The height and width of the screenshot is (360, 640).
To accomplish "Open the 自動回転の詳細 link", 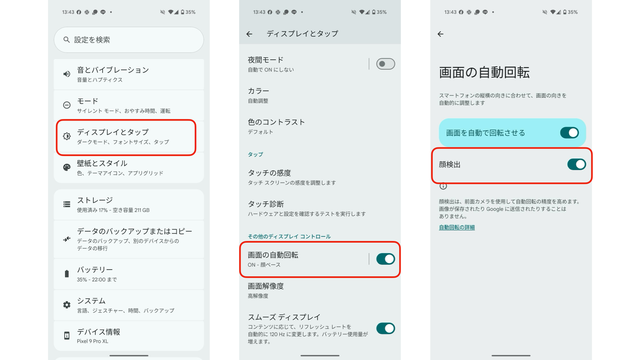I will pyautogui.click(x=457, y=227).
